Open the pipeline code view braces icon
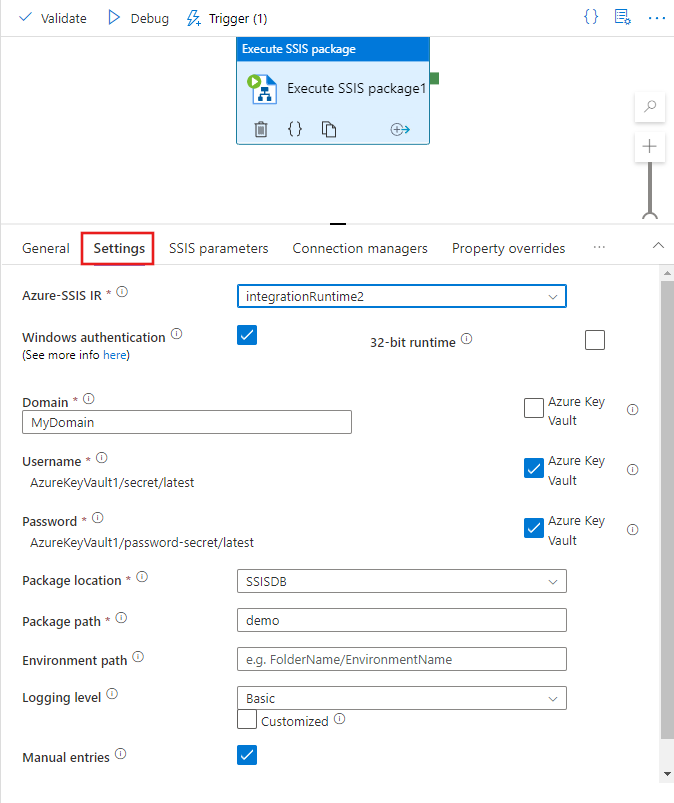Viewport: 674px width, 803px height. [x=590, y=16]
